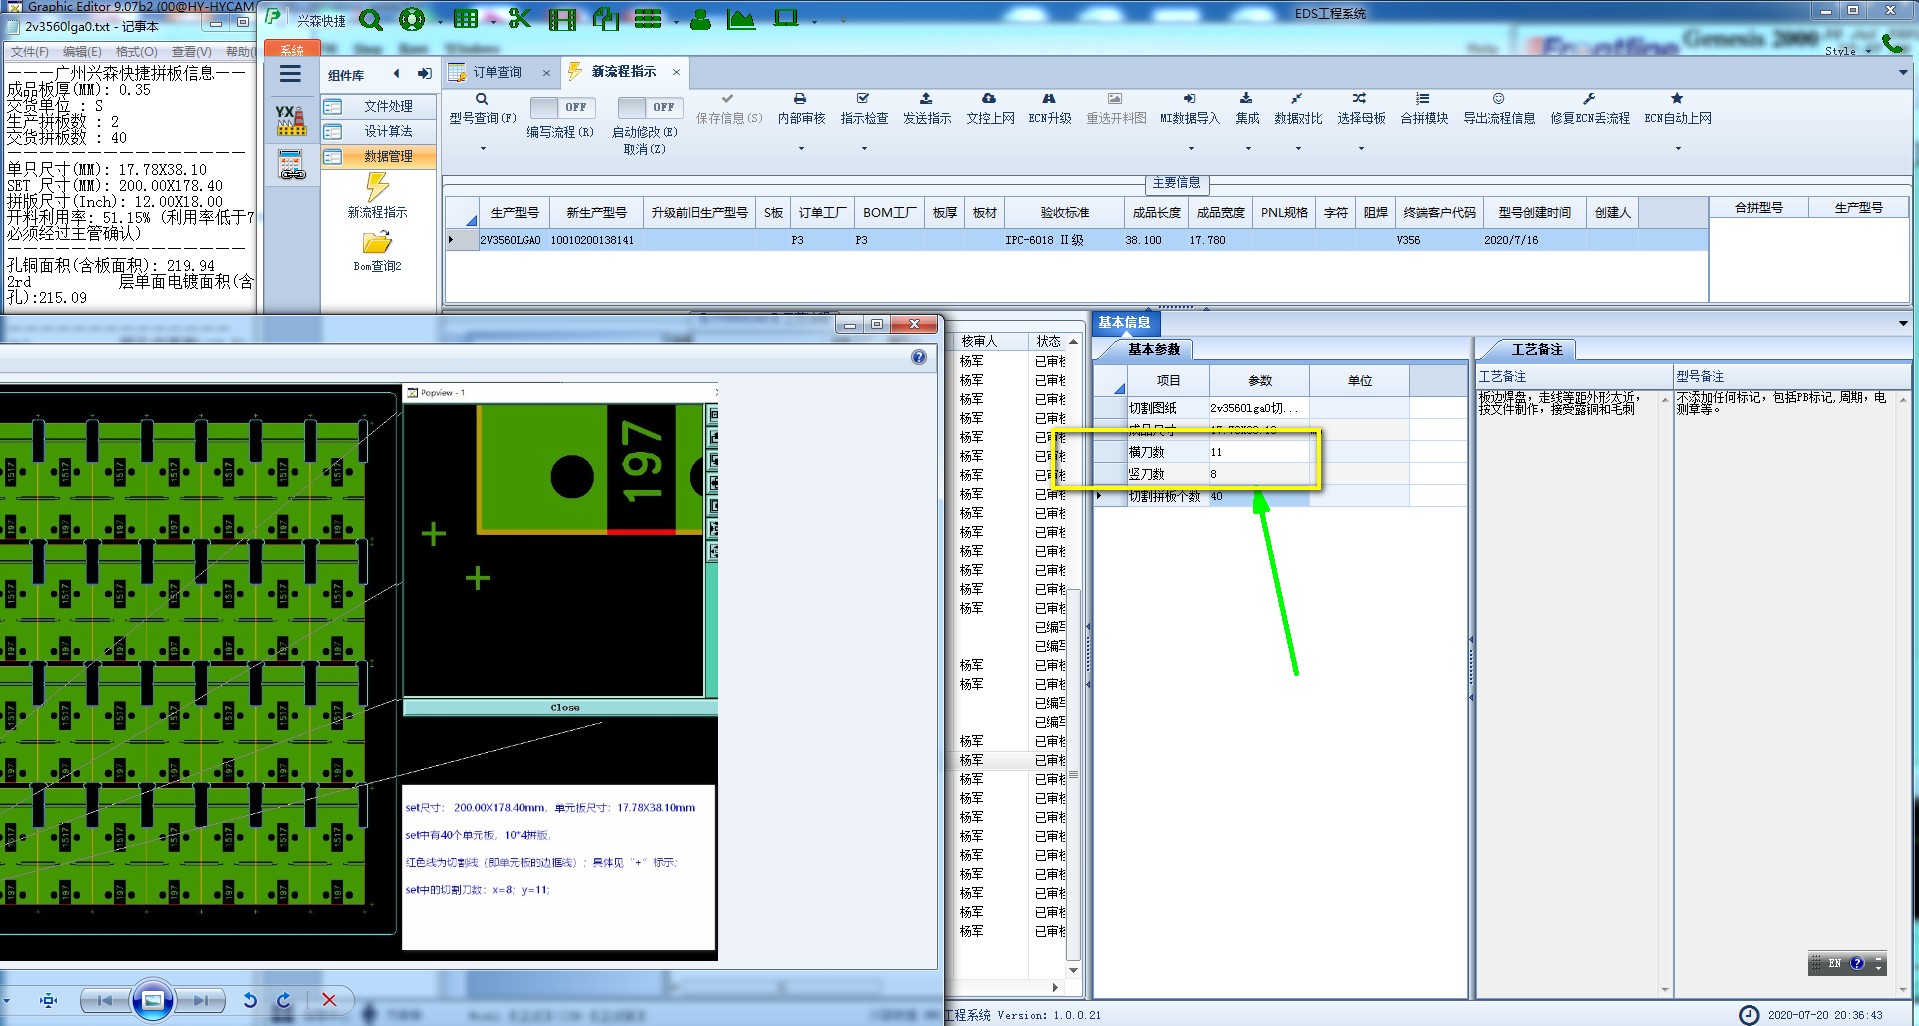This screenshot has height=1026, width=1919.
Task: Click 修复ECN丢流程 wrench button
Action: tap(1590, 109)
